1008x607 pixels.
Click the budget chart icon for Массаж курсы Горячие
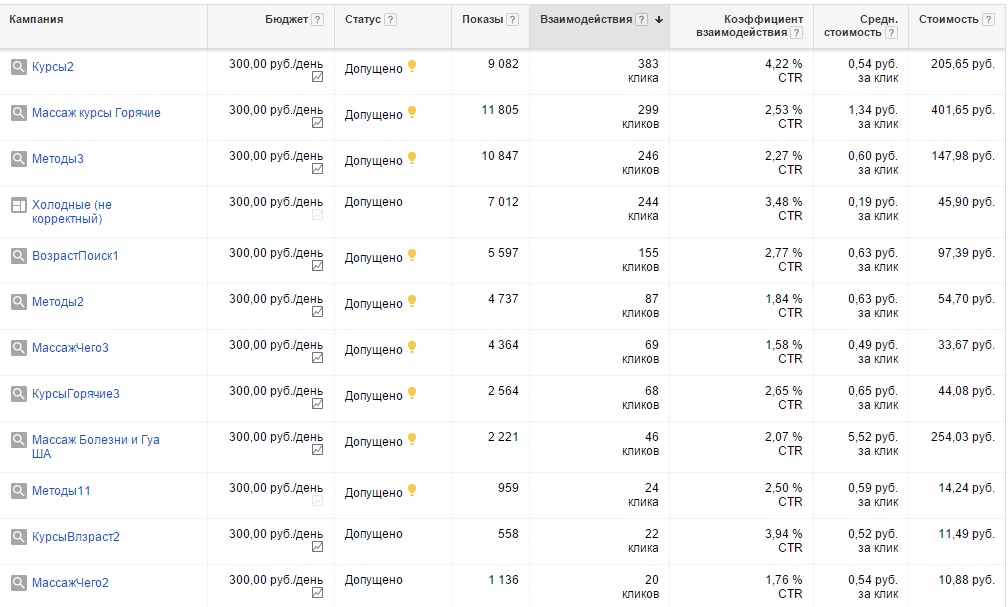(318, 123)
